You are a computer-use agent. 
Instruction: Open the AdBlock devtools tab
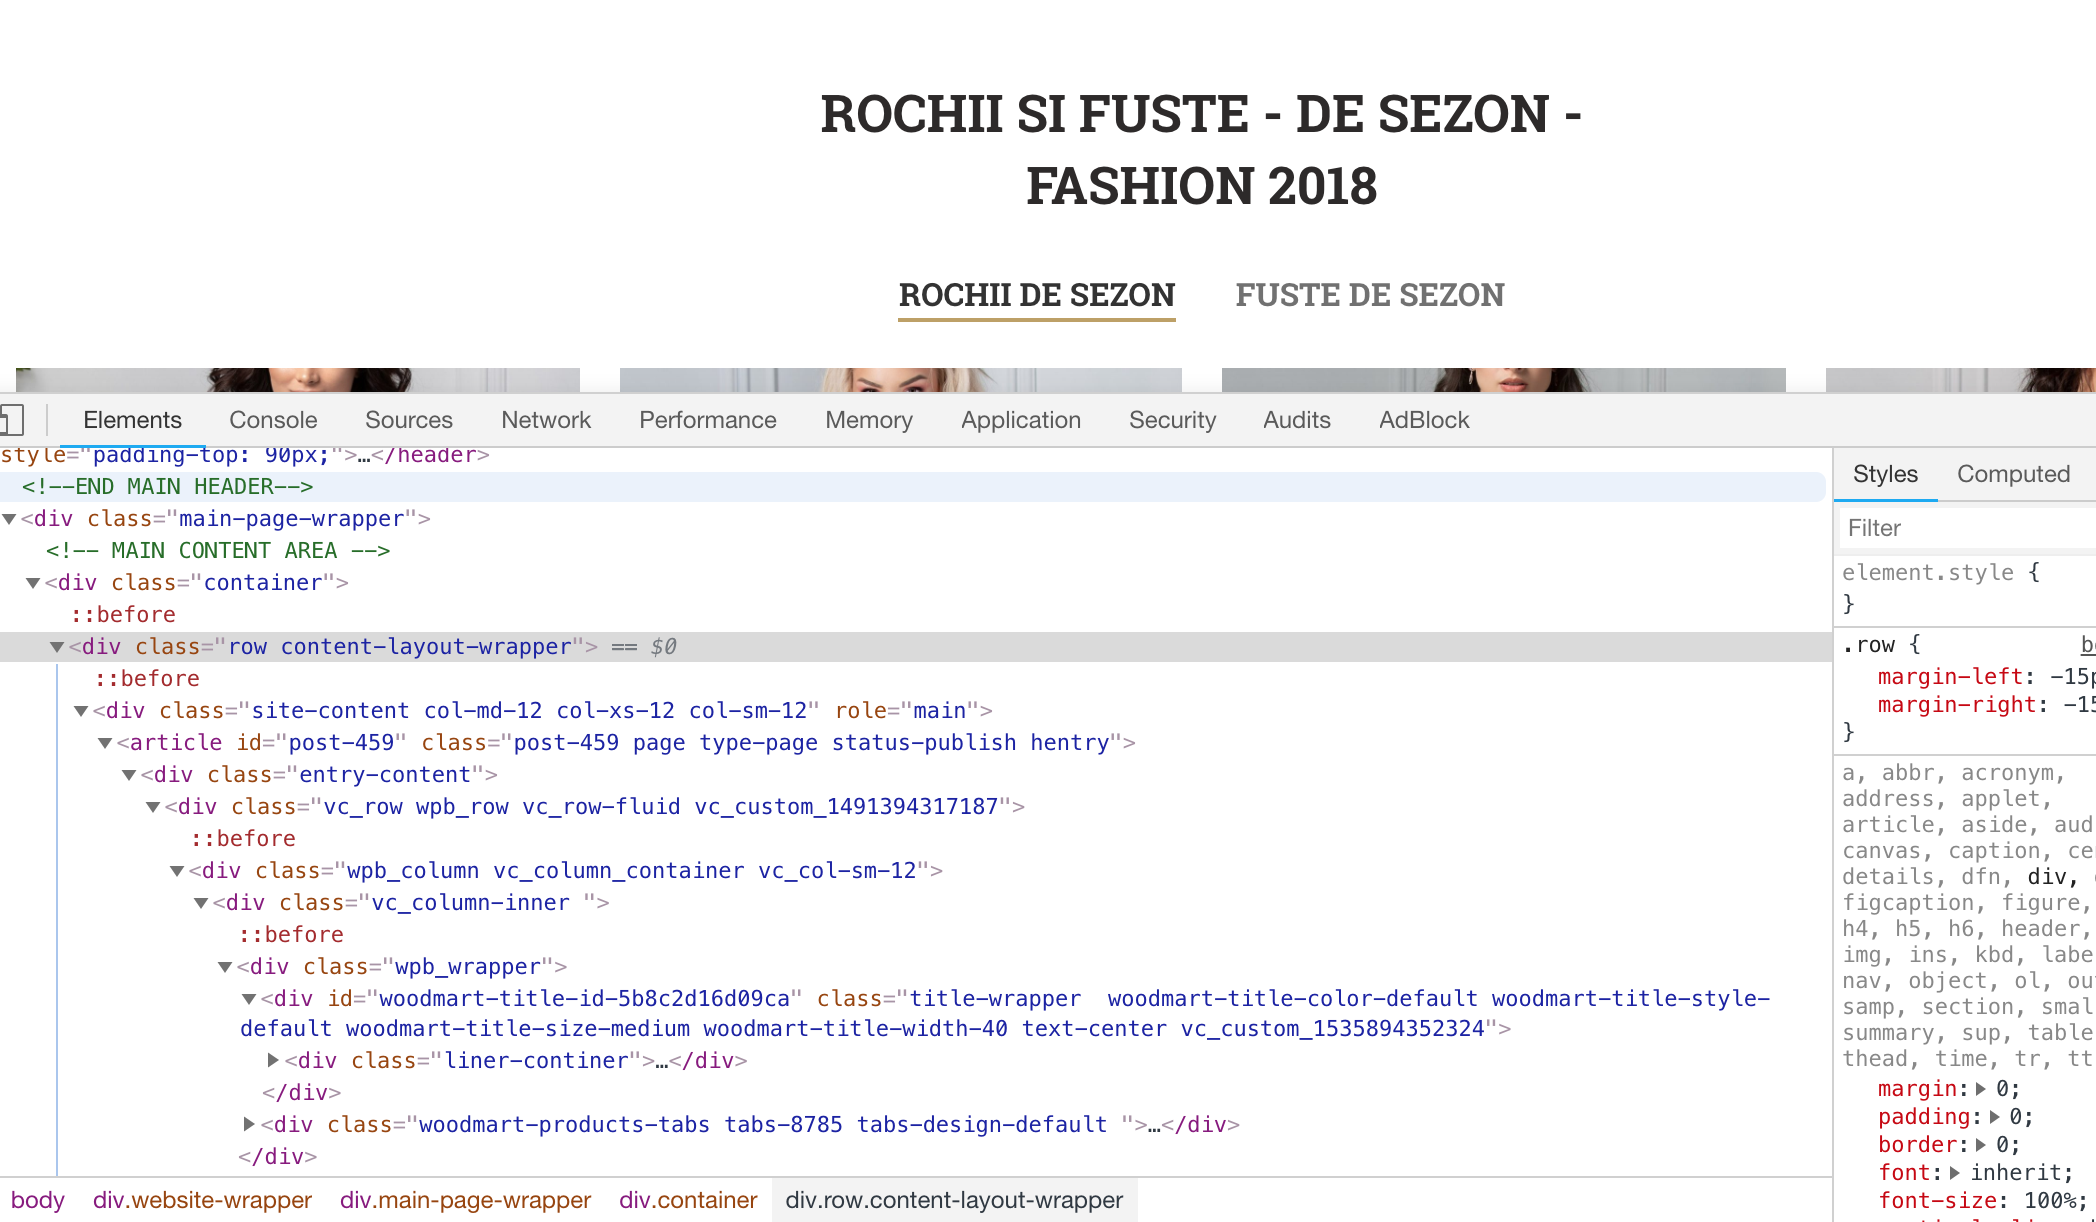tap(1423, 420)
